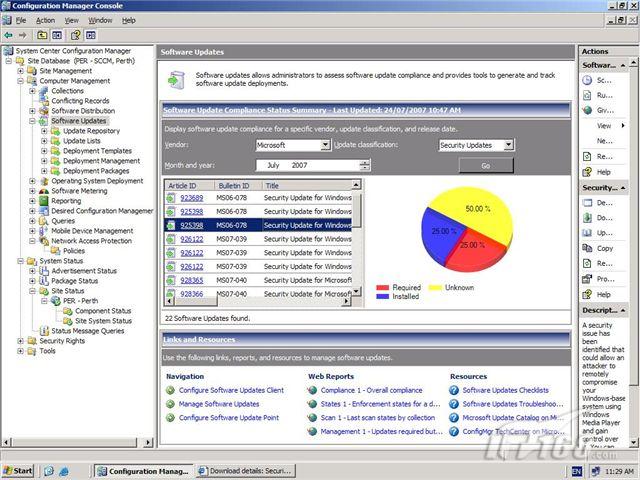
Task: Click the Download details taskbar button
Action: click(x=246, y=471)
